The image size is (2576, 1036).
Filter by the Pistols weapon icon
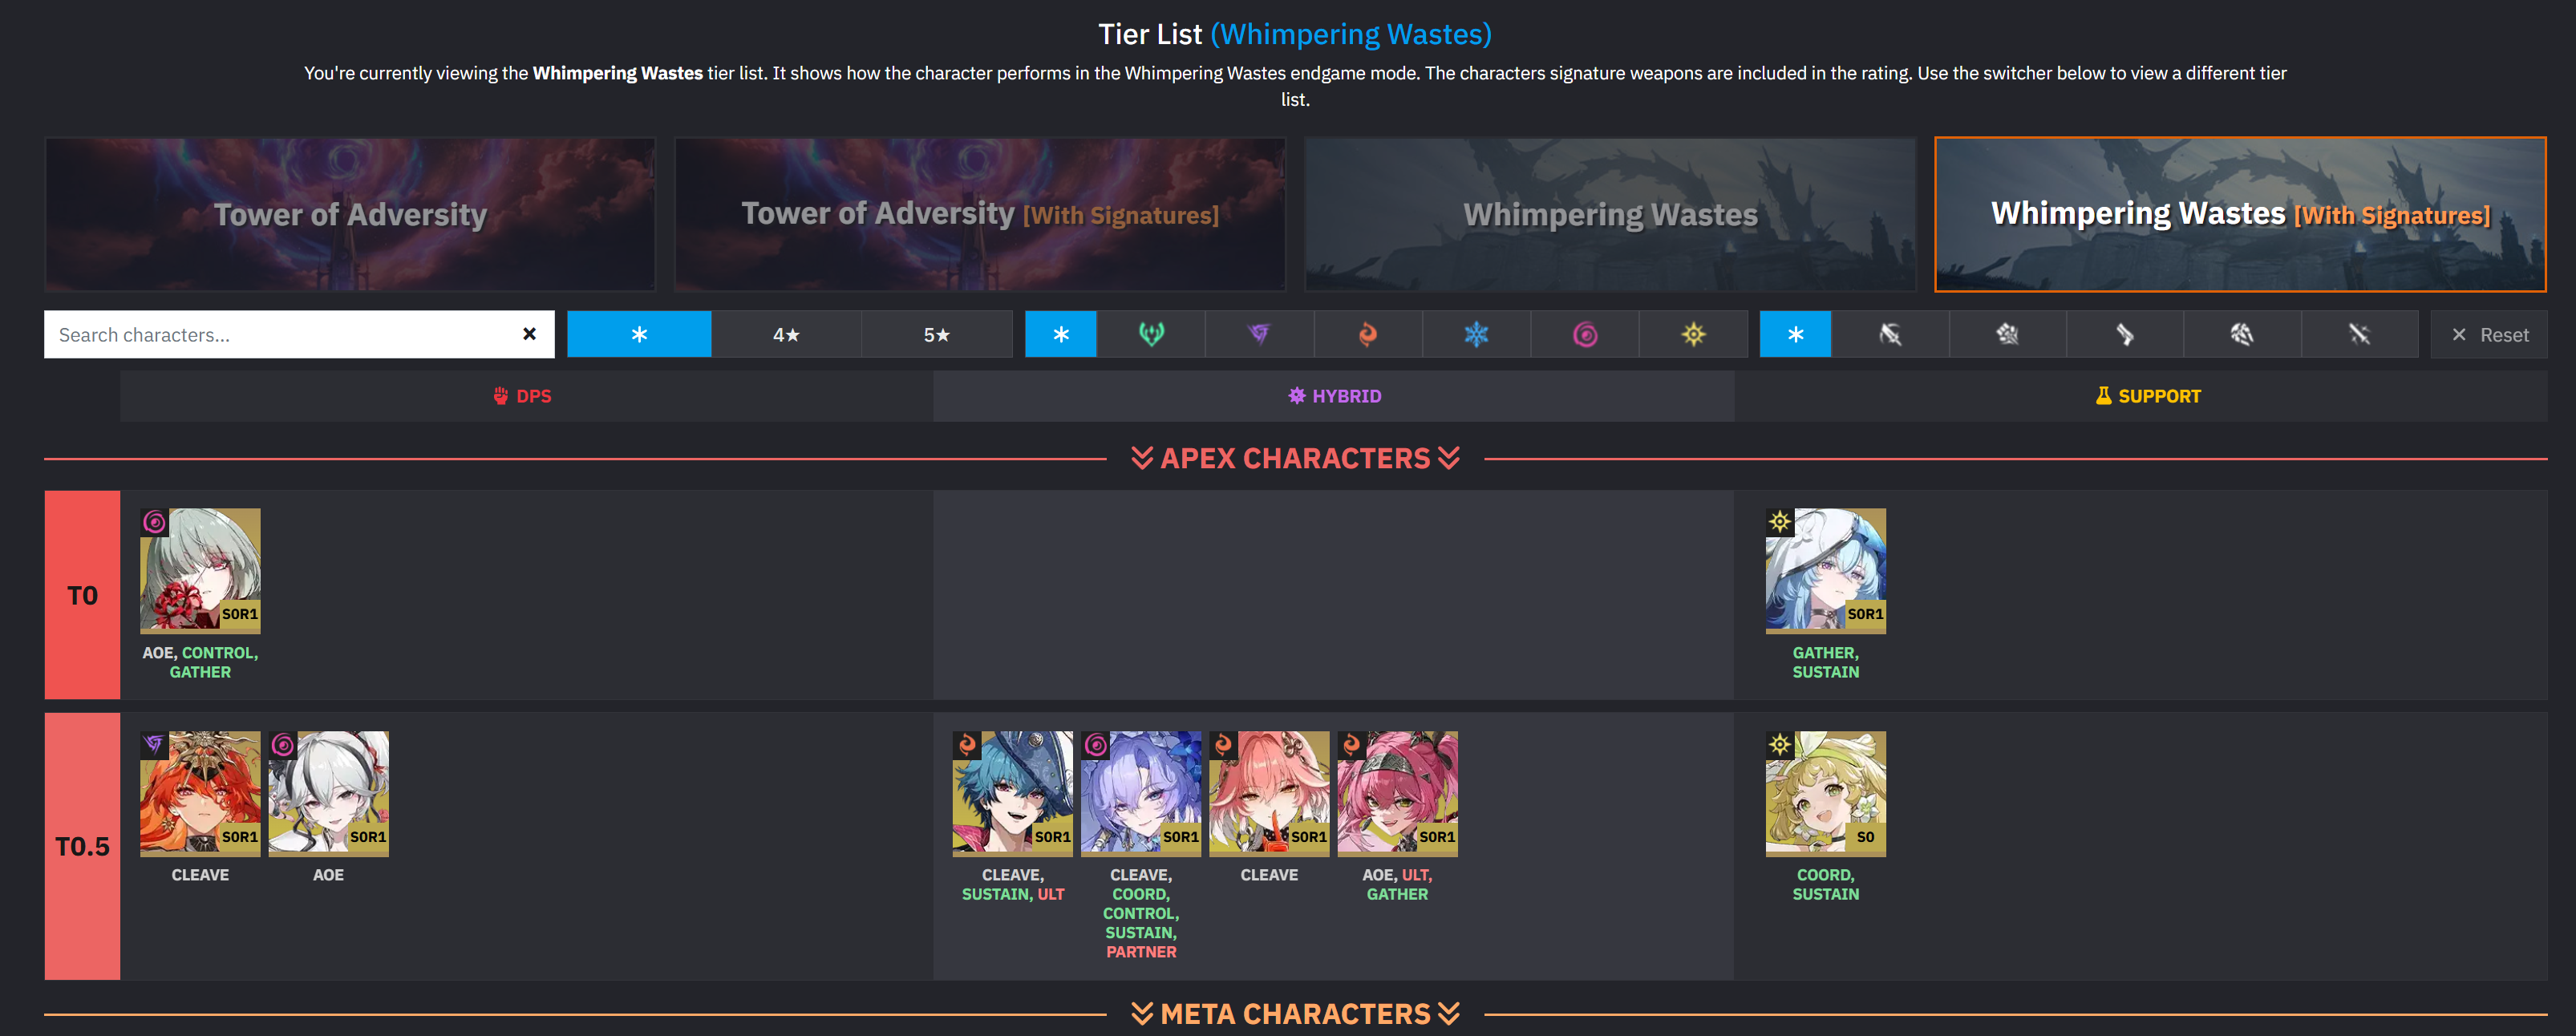tap(2125, 334)
